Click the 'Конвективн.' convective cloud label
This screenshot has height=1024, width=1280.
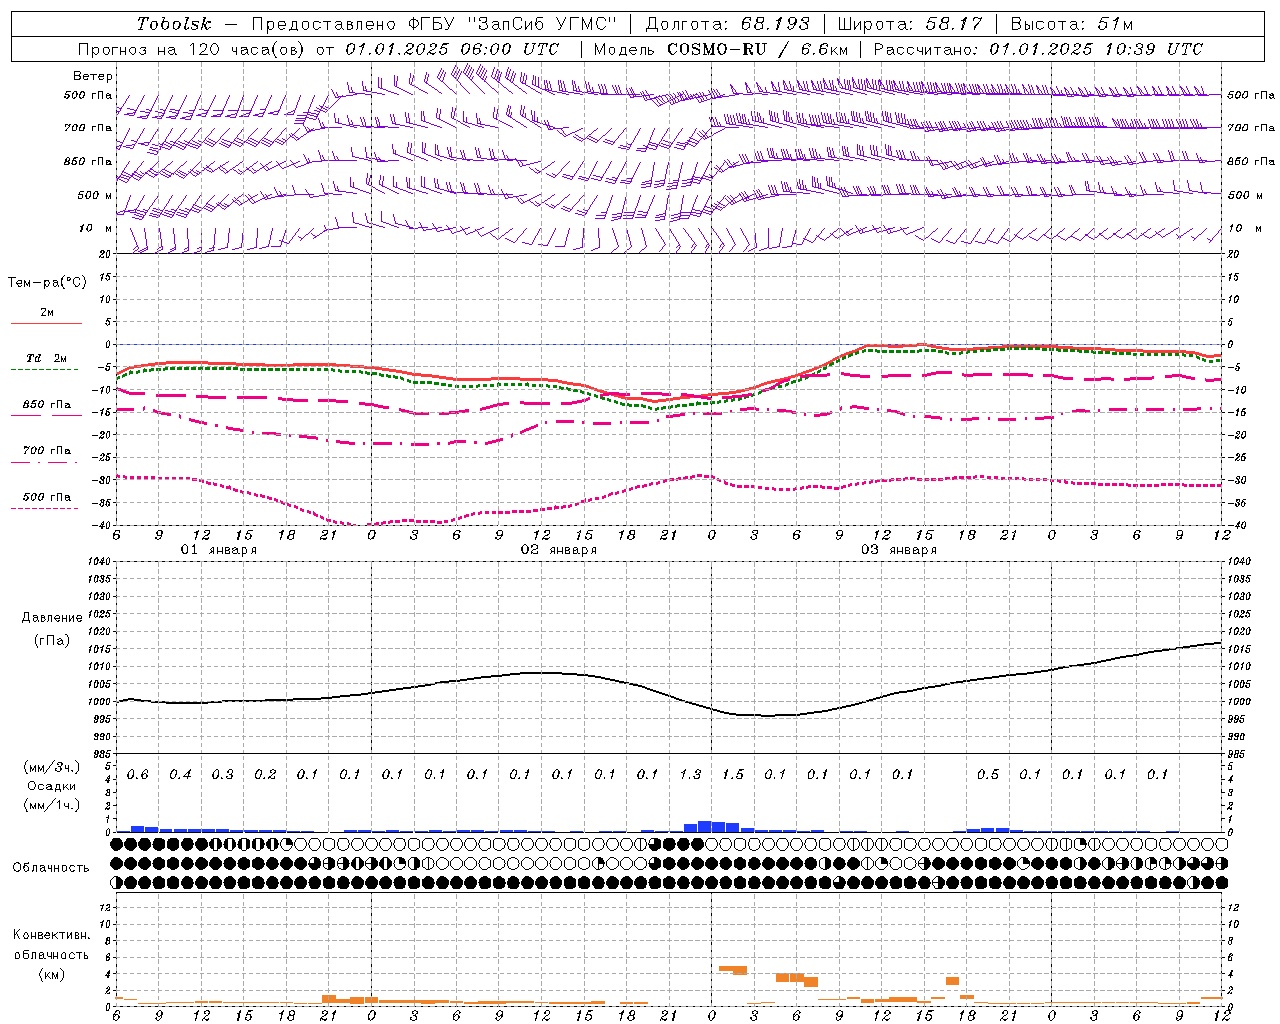click(51, 935)
